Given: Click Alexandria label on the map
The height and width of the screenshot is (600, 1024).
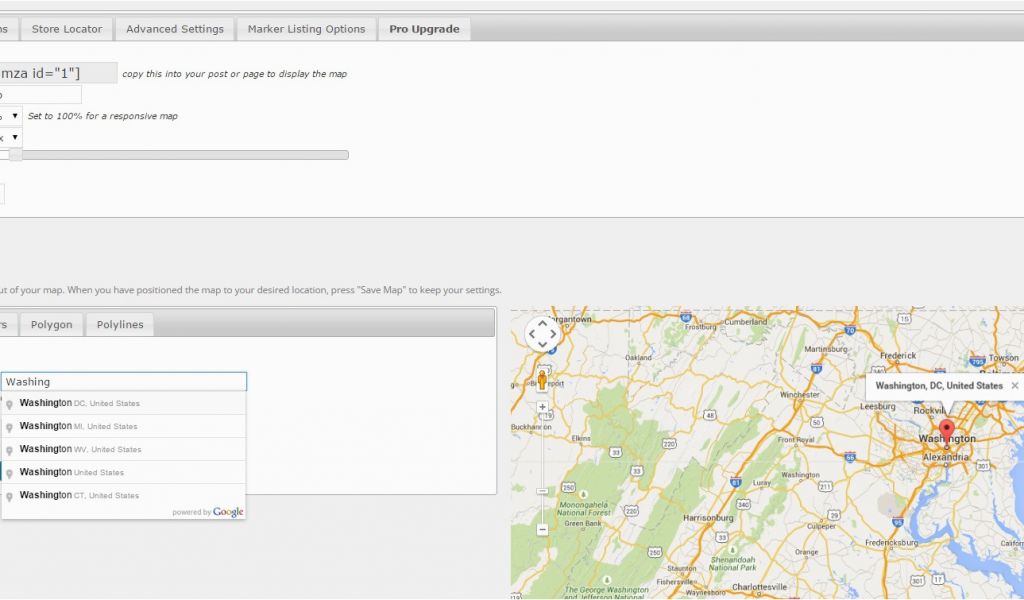Looking at the screenshot, I should 946,457.
